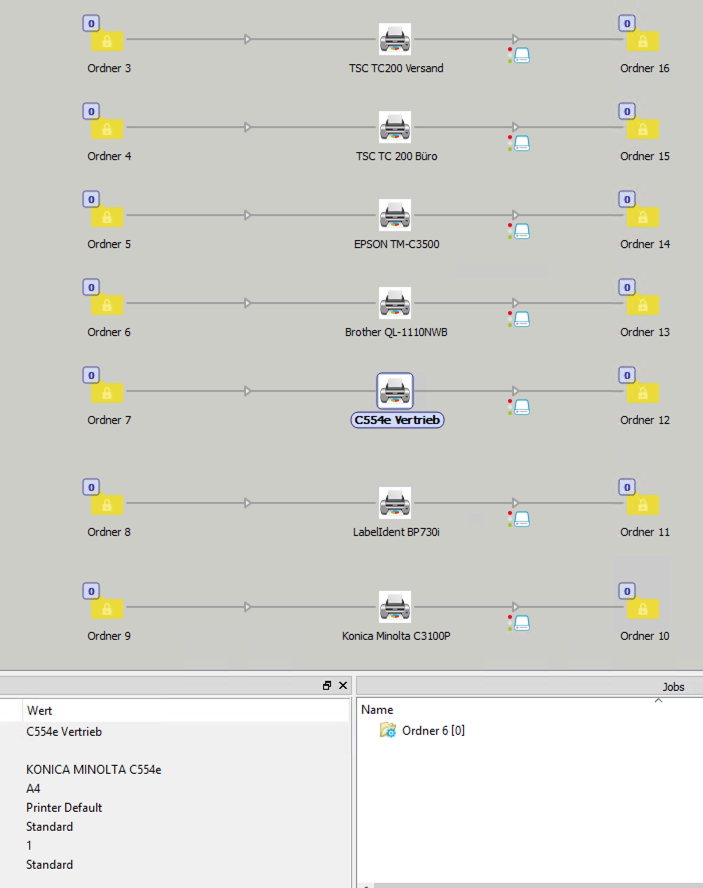The height and width of the screenshot is (888, 703).
Task: Select the Brother QL-1110NWB printer element
Action: (x=395, y=304)
